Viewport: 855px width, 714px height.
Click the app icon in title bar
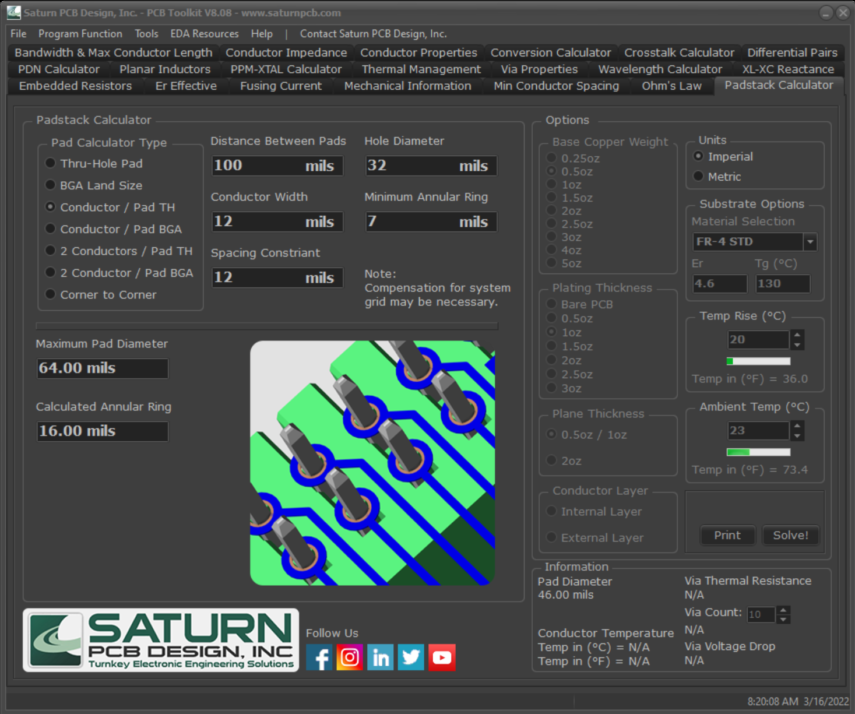[x=13, y=13]
